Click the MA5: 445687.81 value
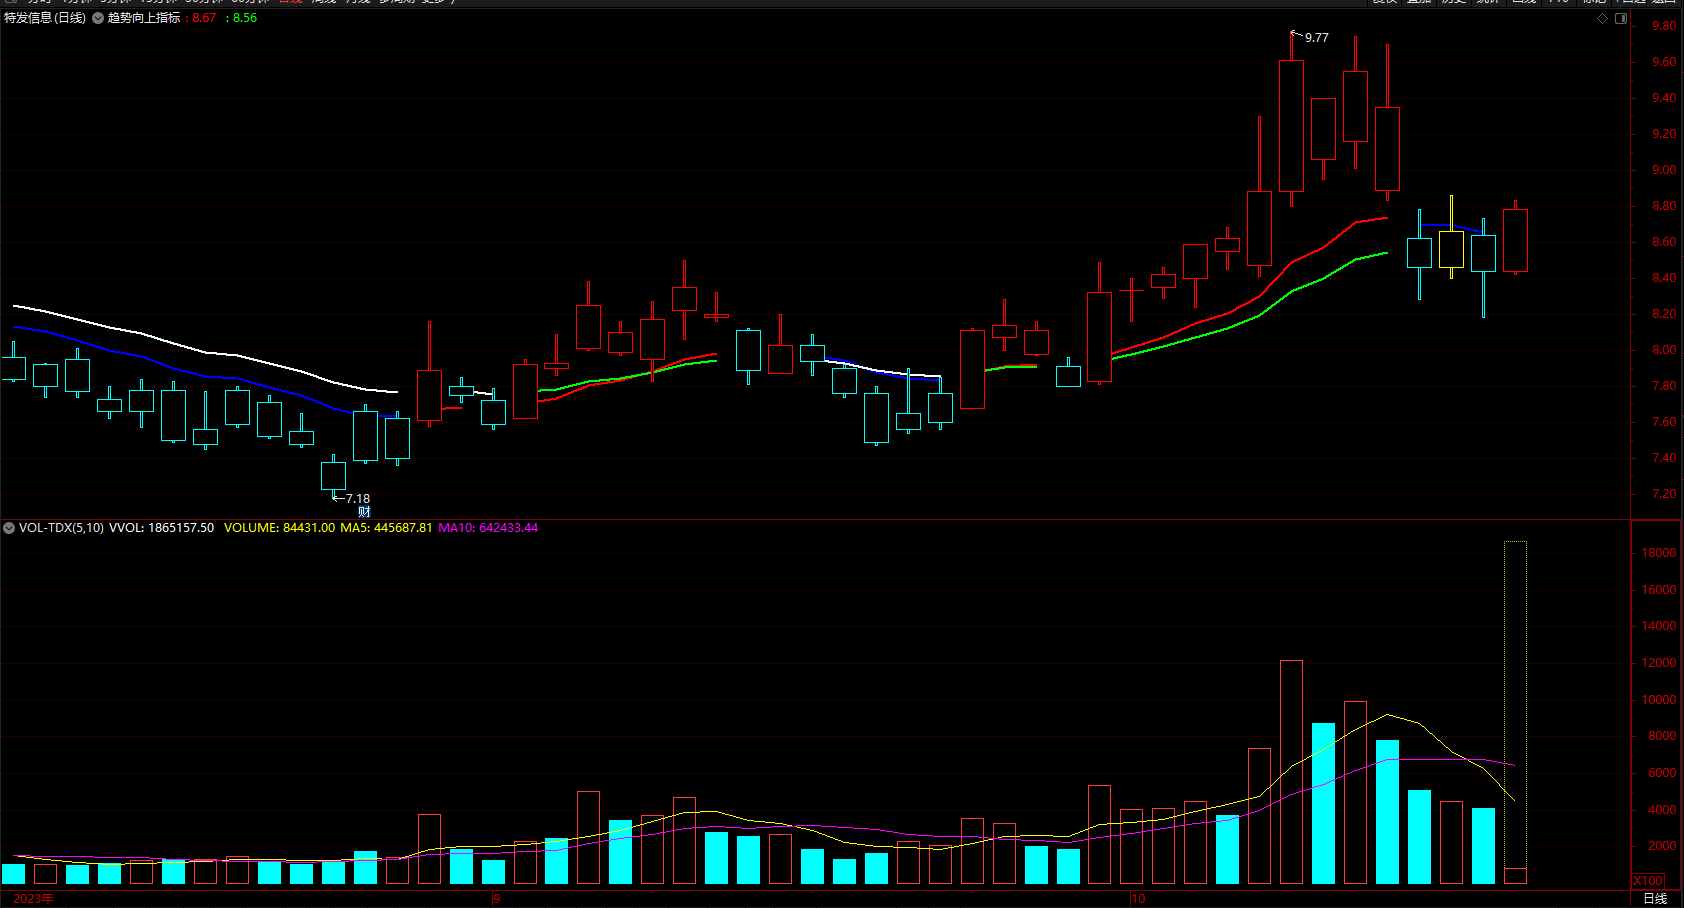 click(x=386, y=528)
